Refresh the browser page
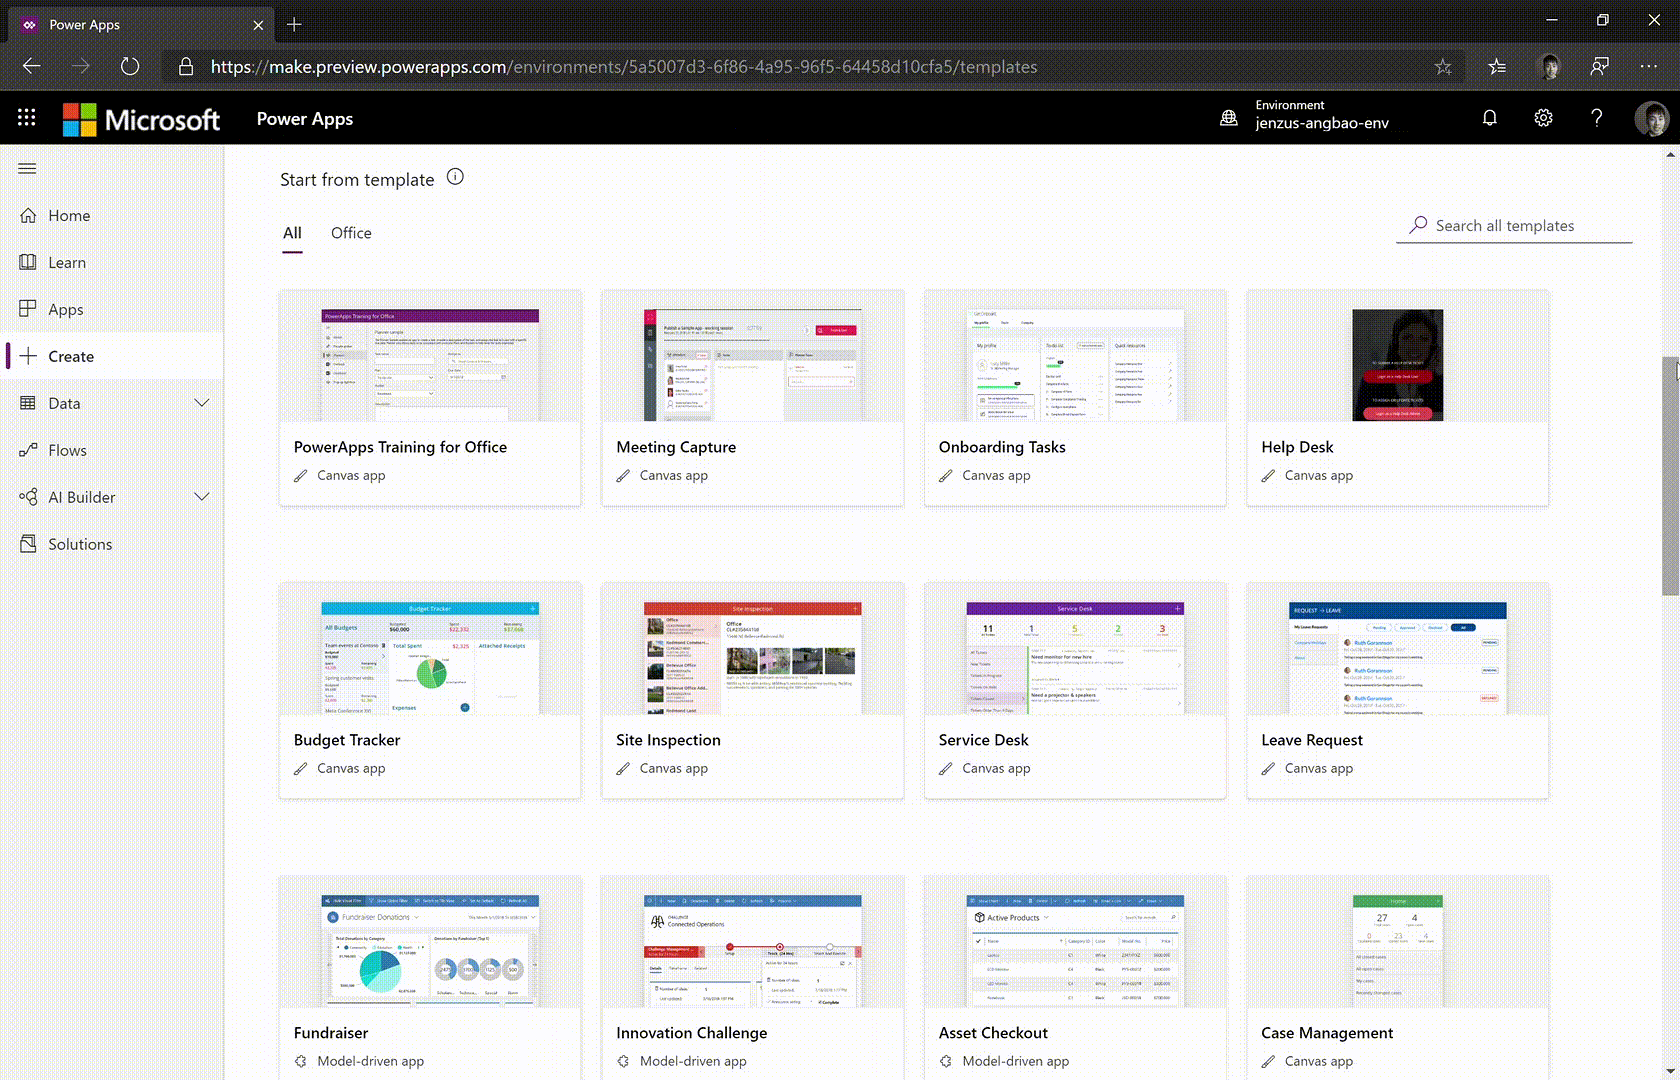This screenshot has height=1080, width=1680. coord(130,66)
